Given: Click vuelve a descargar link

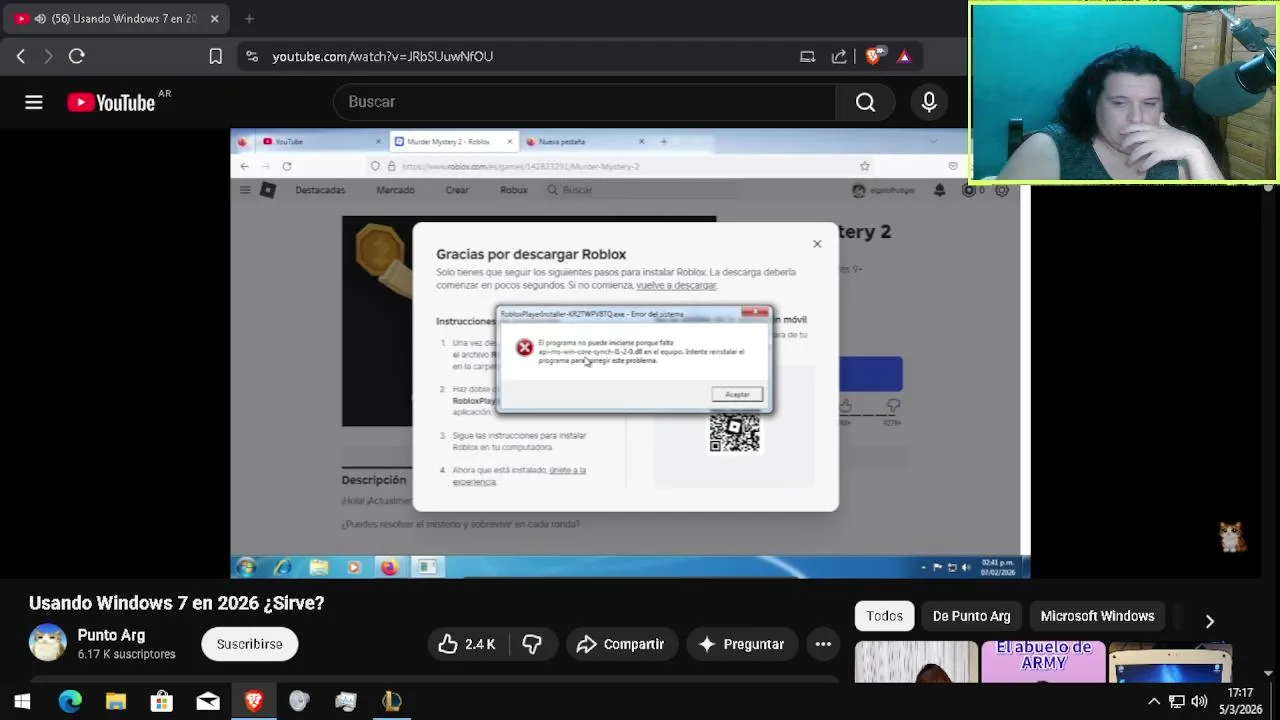Looking at the screenshot, I should point(676,285).
